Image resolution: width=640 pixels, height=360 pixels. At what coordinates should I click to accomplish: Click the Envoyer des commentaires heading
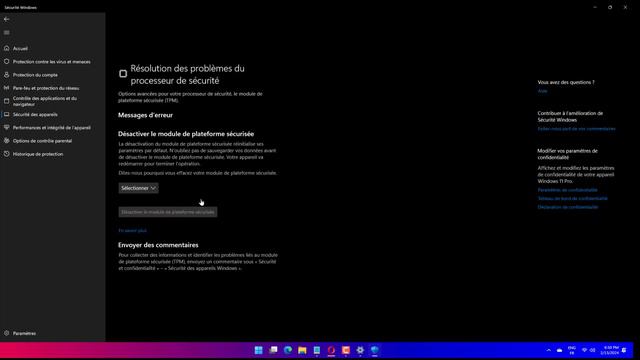coord(158,245)
